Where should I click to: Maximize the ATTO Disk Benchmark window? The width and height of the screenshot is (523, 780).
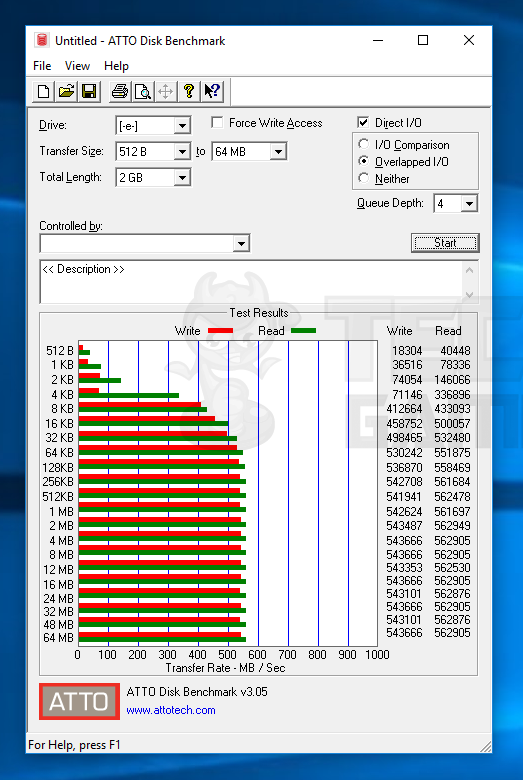pyautogui.click(x=423, y=40)
